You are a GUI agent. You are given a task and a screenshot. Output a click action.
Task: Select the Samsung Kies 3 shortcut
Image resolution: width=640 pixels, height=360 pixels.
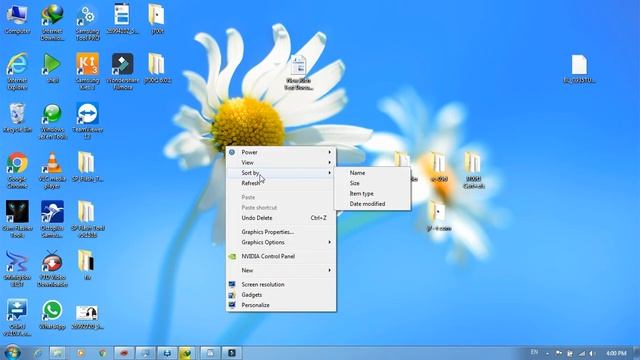(x=87, y=71)
